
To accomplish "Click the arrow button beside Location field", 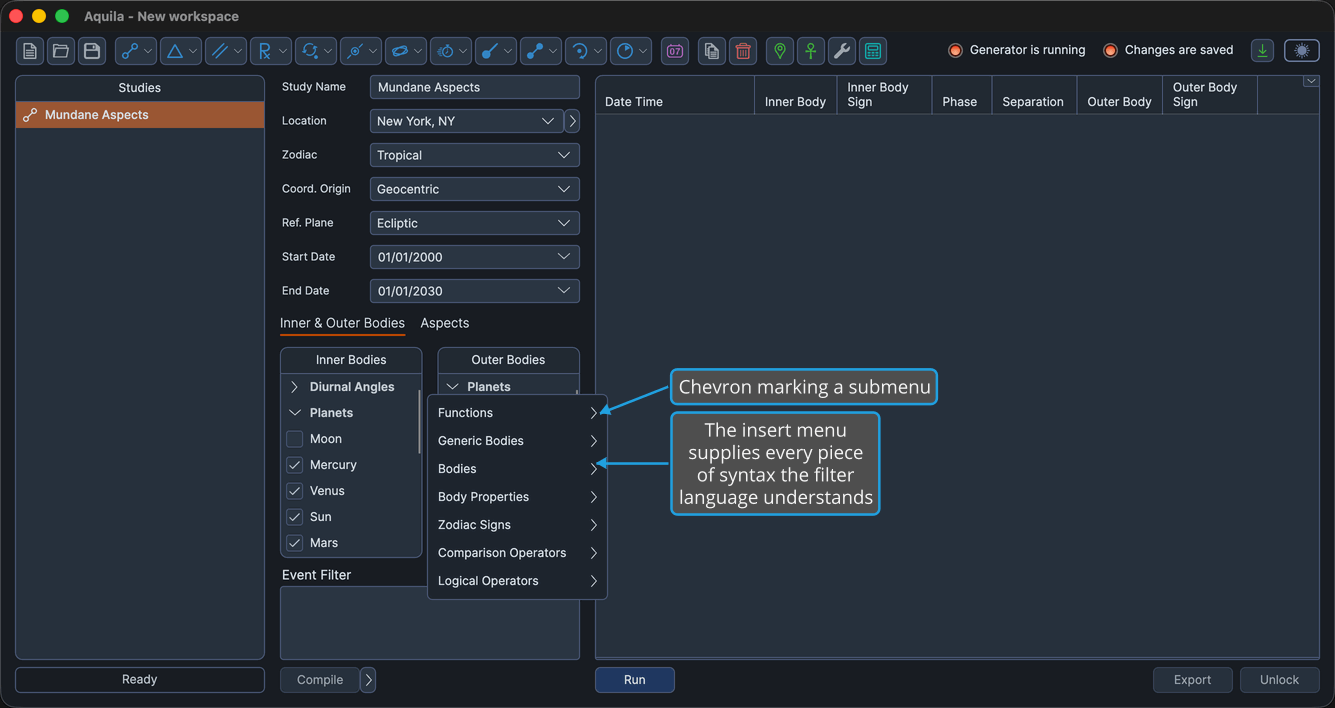I will point(572,121).
